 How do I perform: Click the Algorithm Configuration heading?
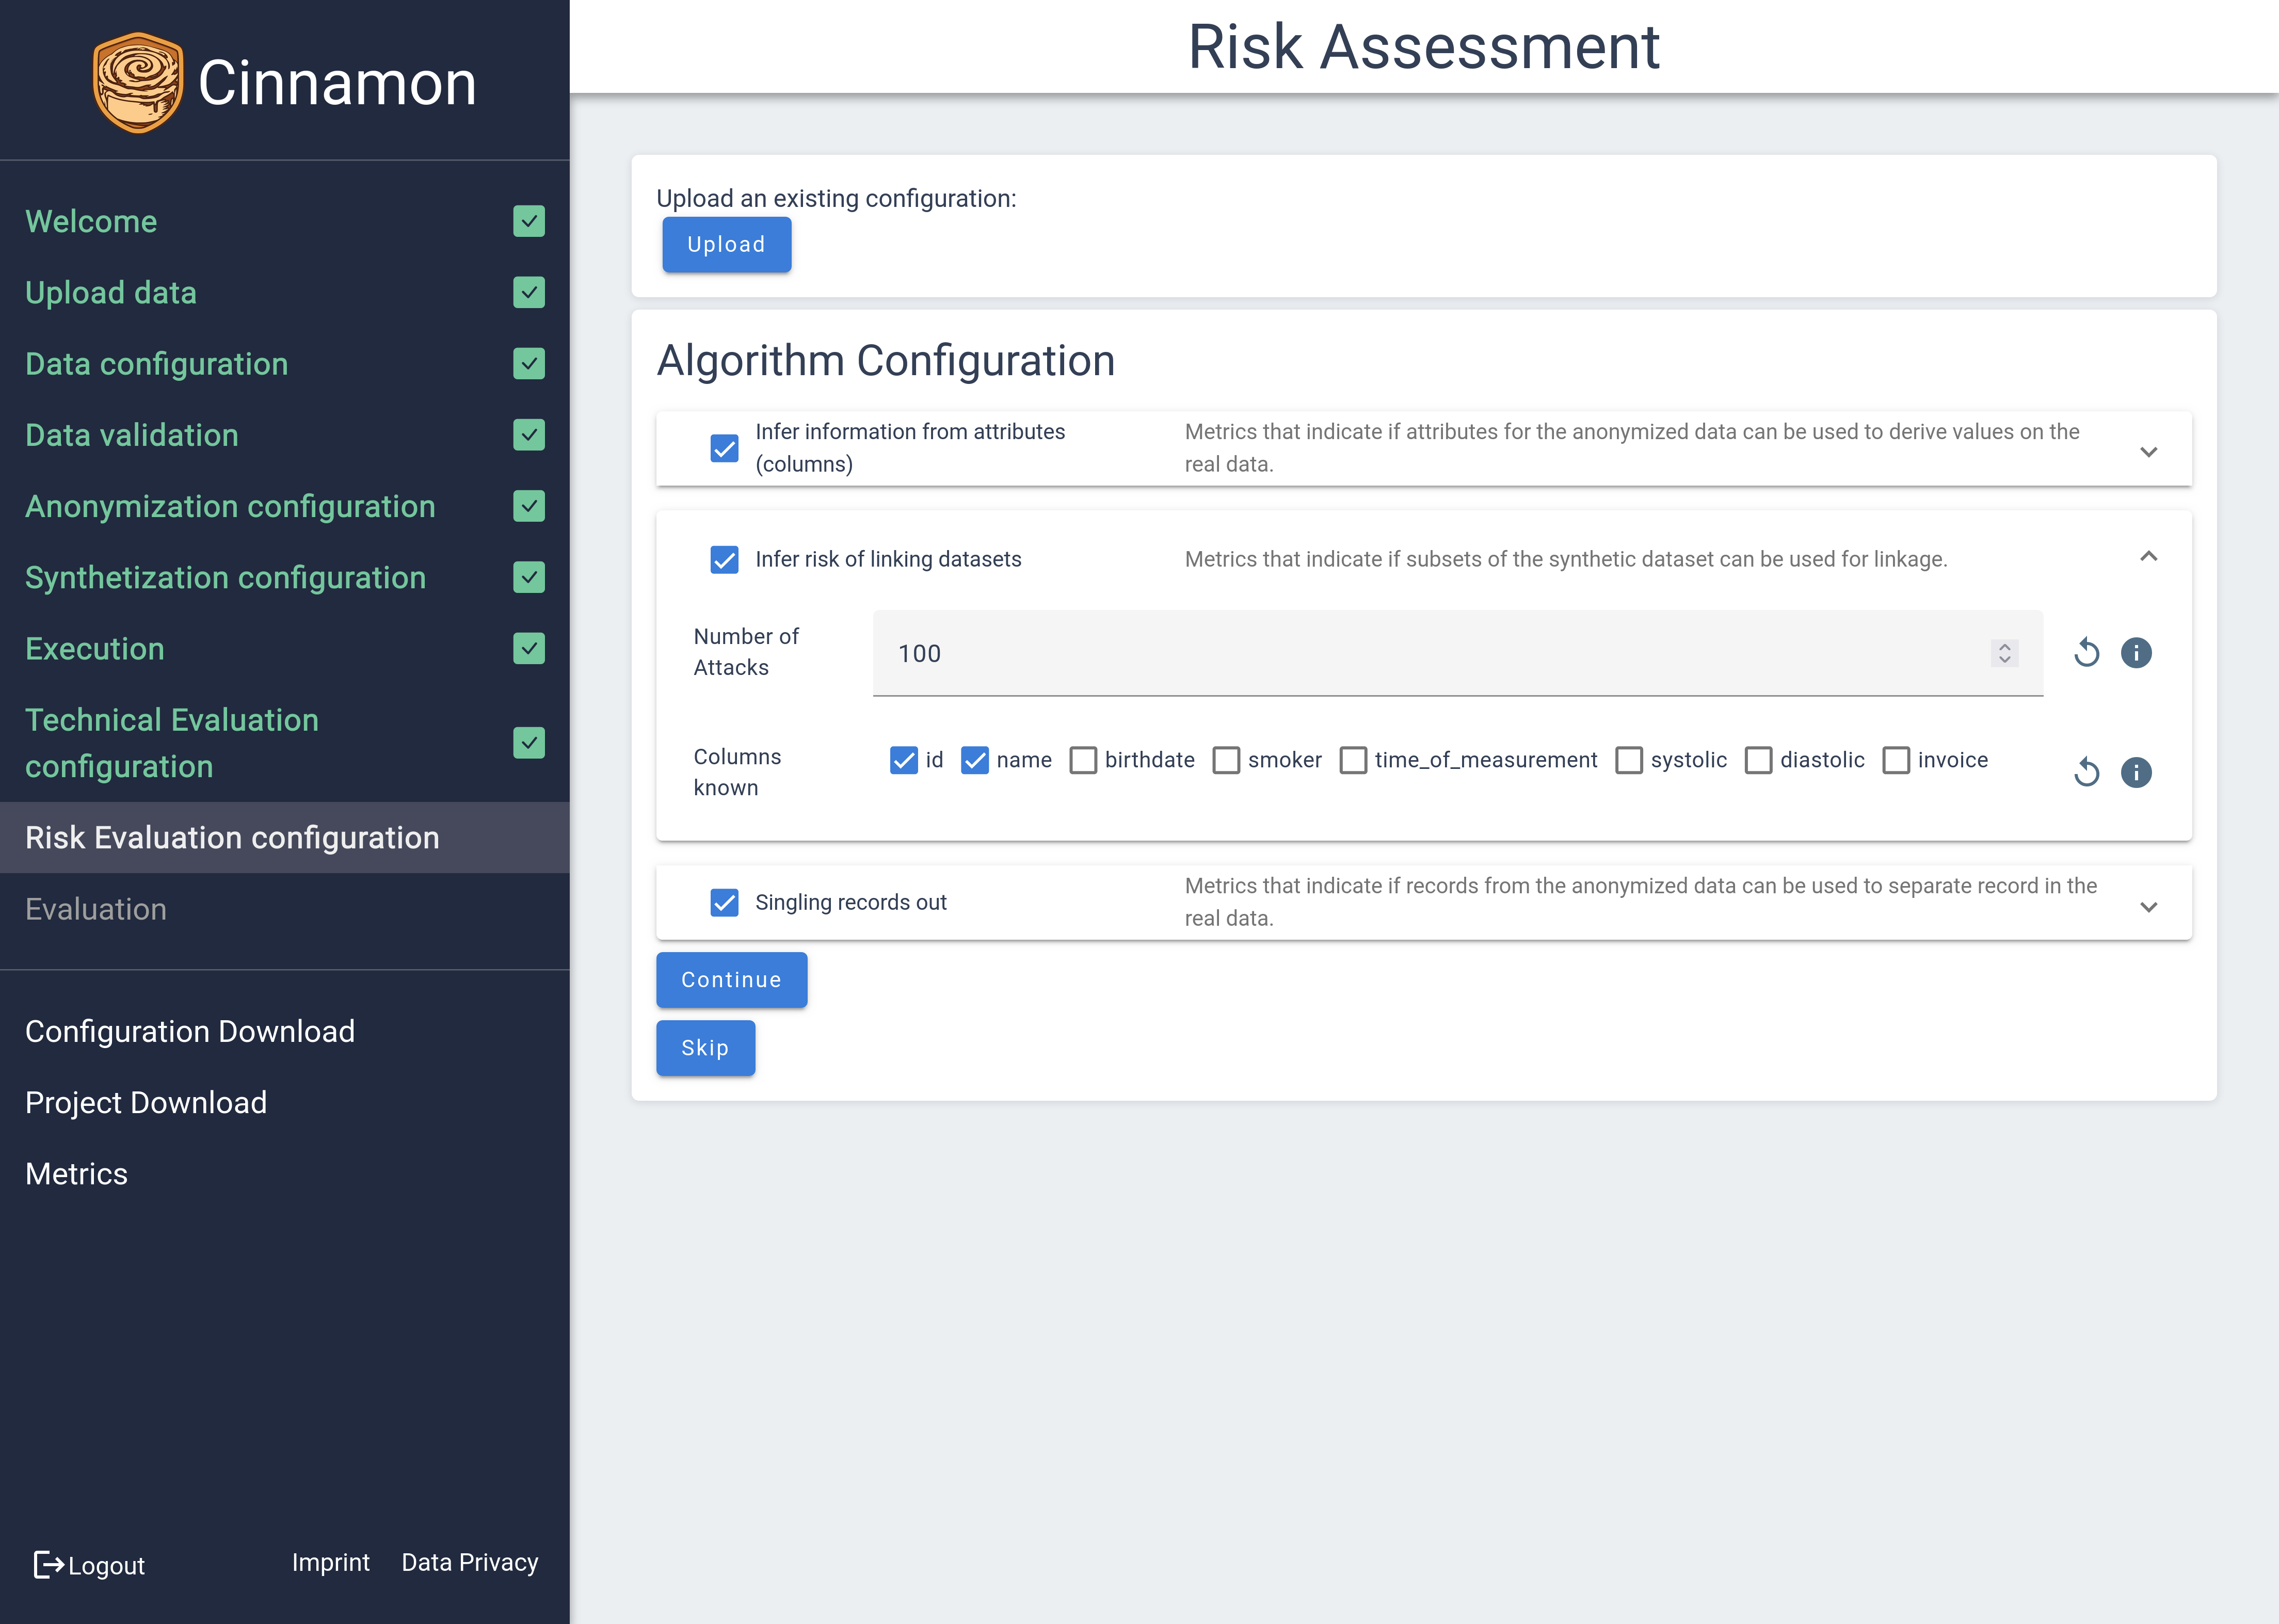point(886,360)
